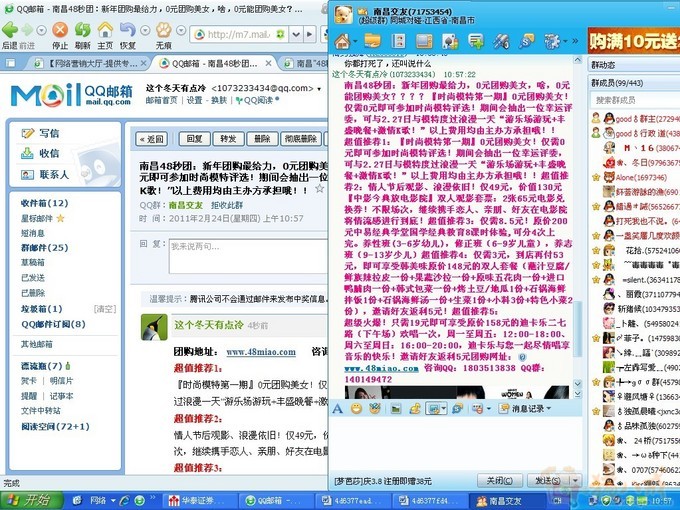
Task: Click the « 返回 back button in mail
Action: 151,139
